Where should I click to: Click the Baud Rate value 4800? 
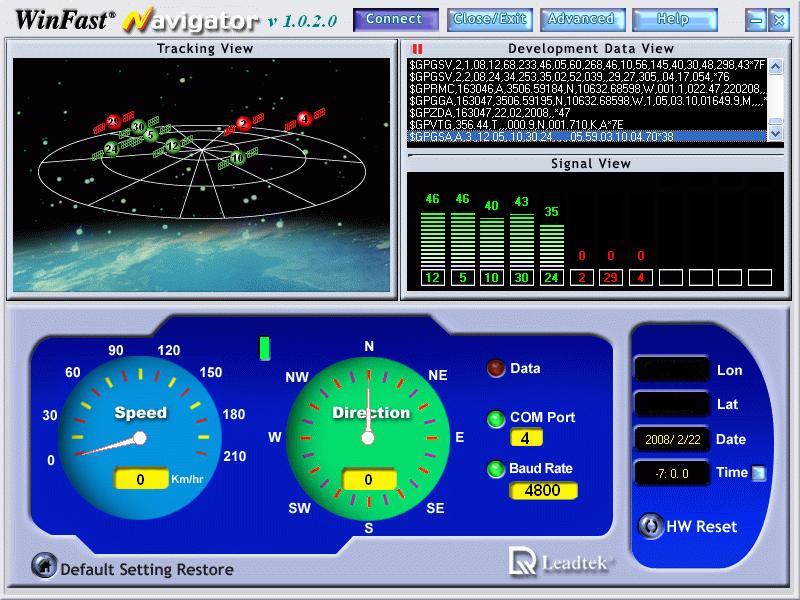coord(543,490)
